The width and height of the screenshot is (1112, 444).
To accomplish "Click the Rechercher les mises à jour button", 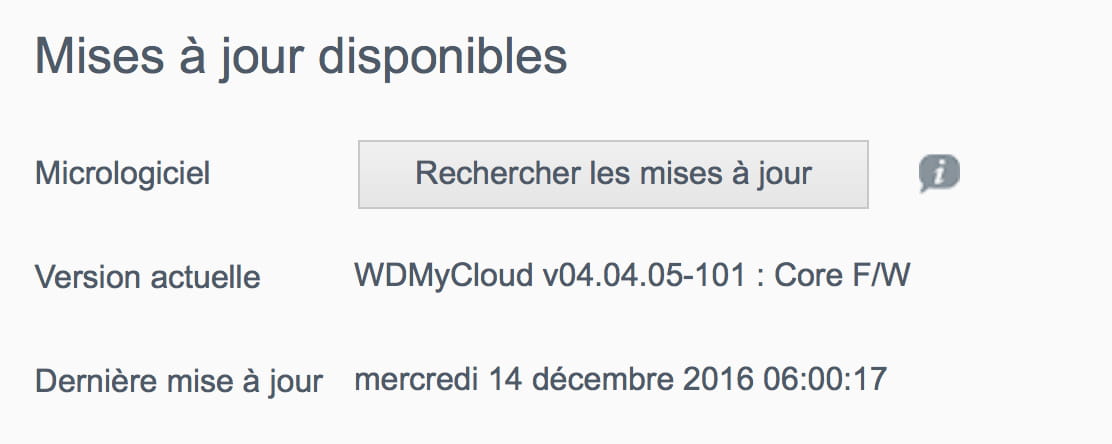I will (x=613, y=174).
